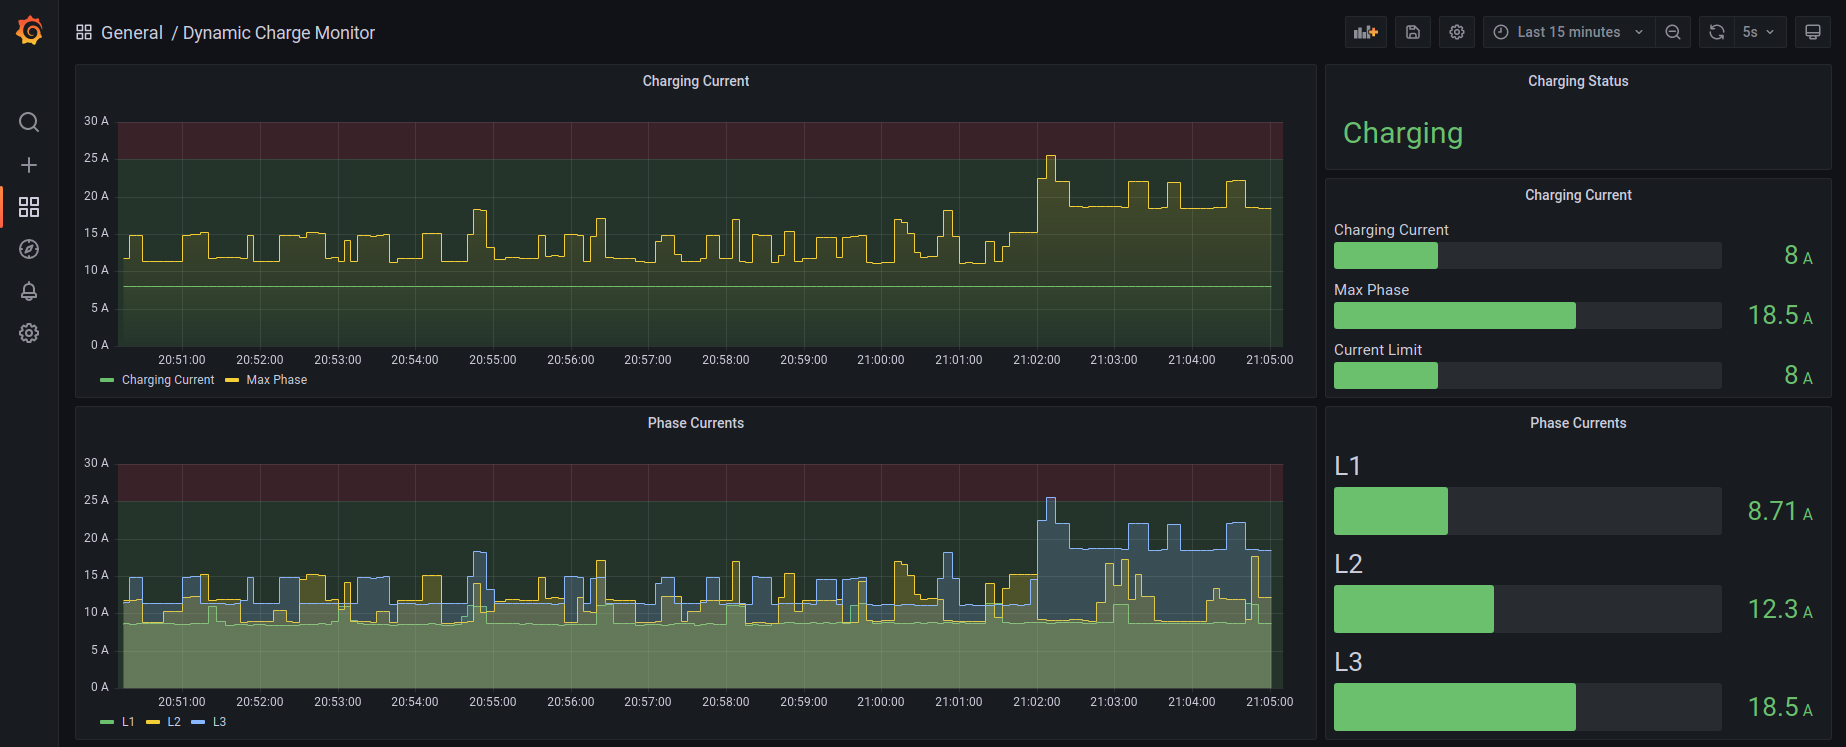
Task: Open the Dashboards icon in sidebar
Action: (29, 207)
